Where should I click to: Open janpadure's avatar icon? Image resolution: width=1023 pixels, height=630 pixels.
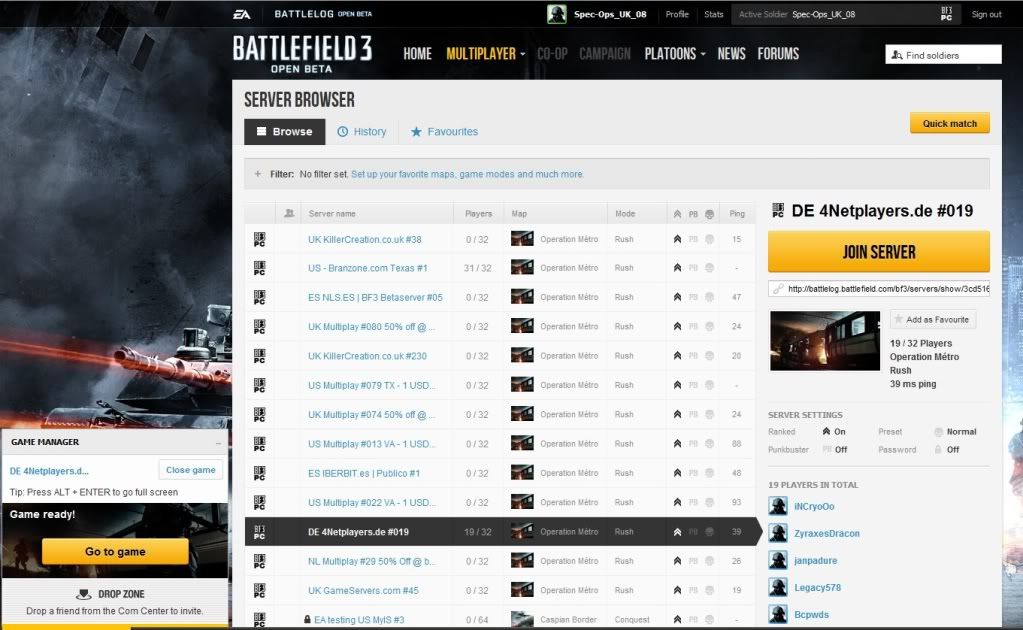[x=778, y=560]
